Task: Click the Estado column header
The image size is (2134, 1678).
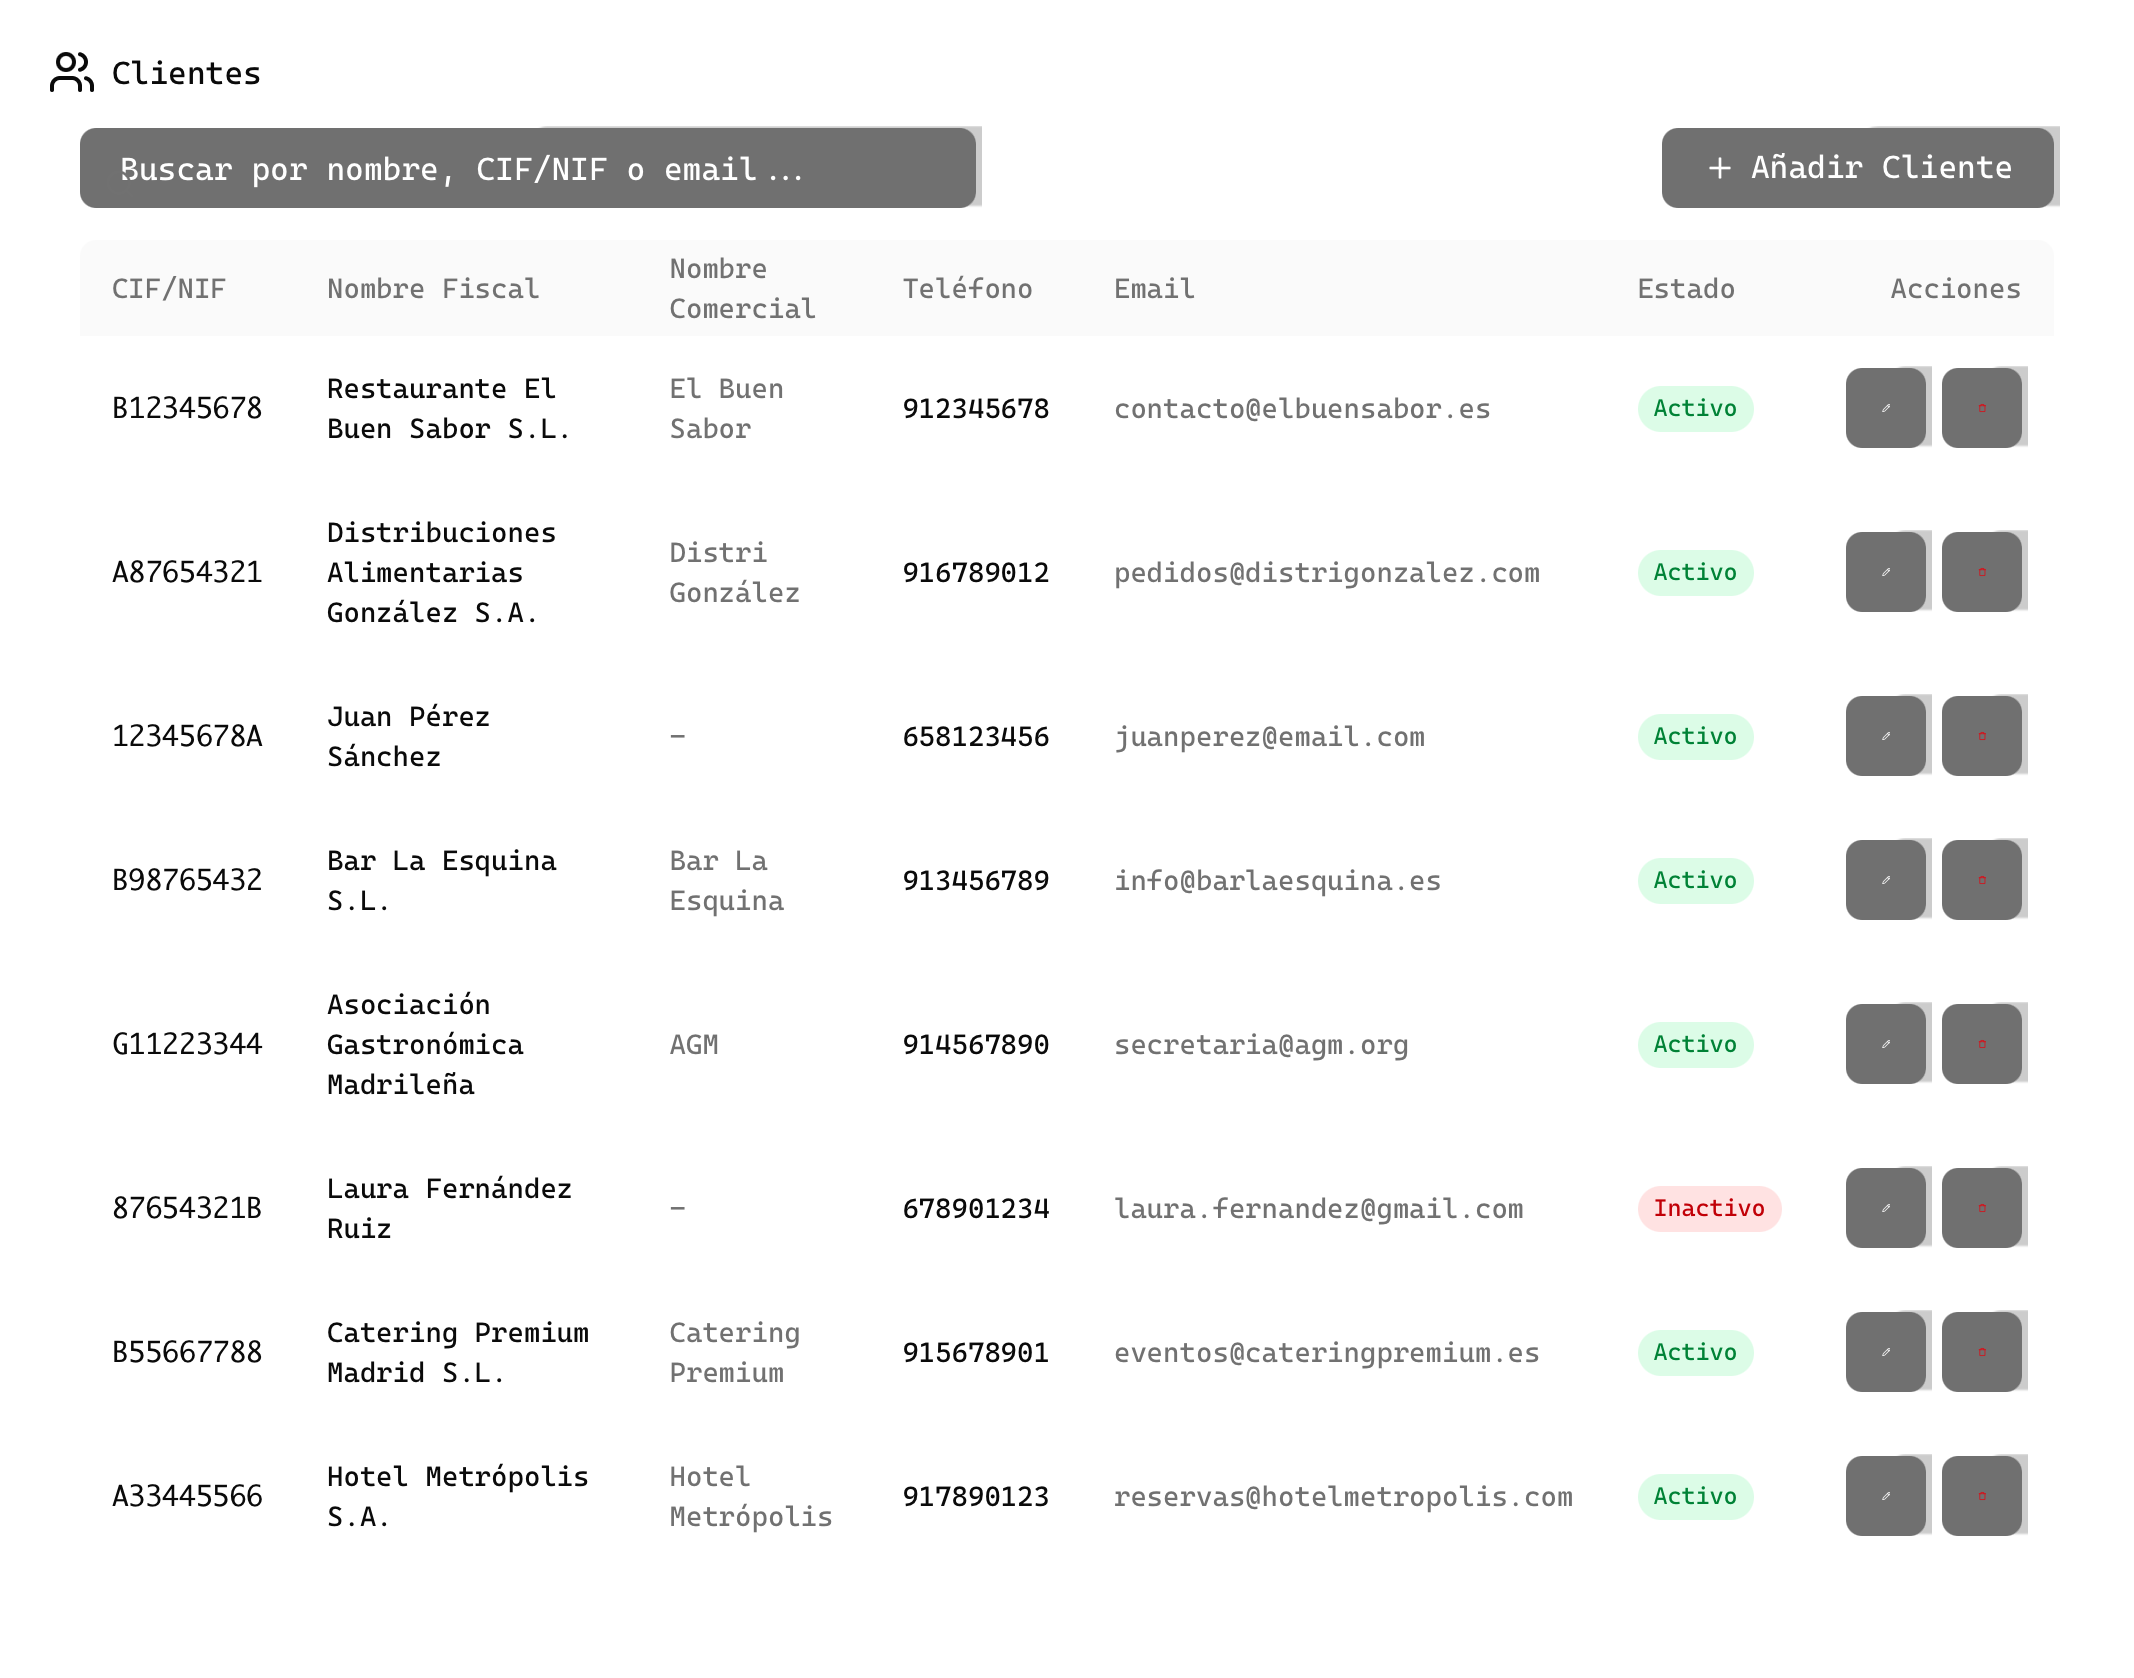Action: click(x=1685, y=289)
